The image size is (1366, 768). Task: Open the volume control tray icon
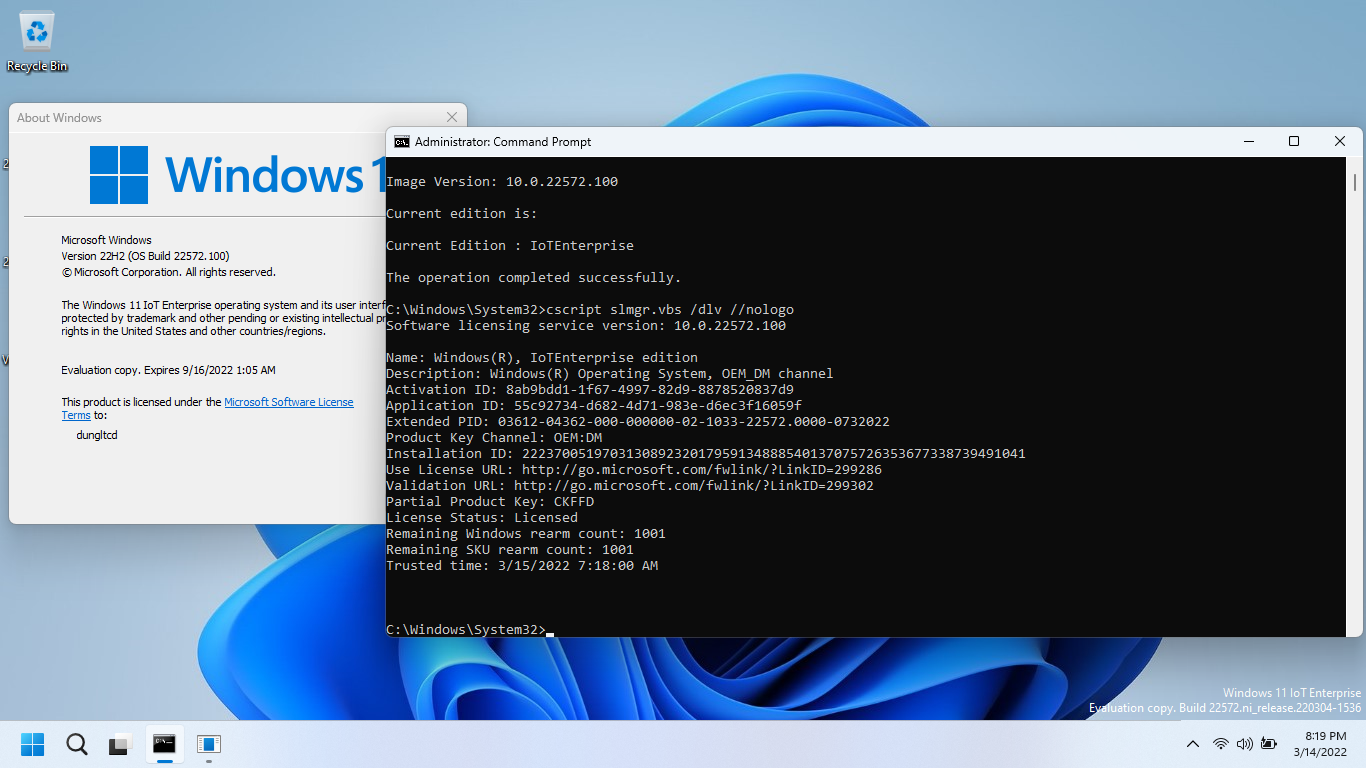[1245, 744]
